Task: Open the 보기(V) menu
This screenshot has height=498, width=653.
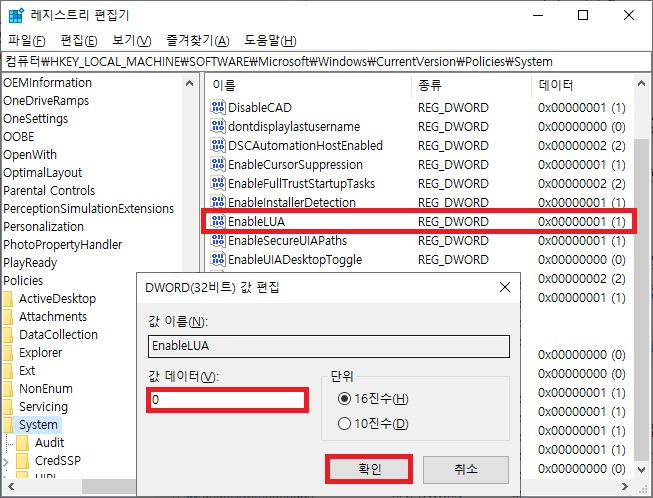Action: tap(132, 40)
